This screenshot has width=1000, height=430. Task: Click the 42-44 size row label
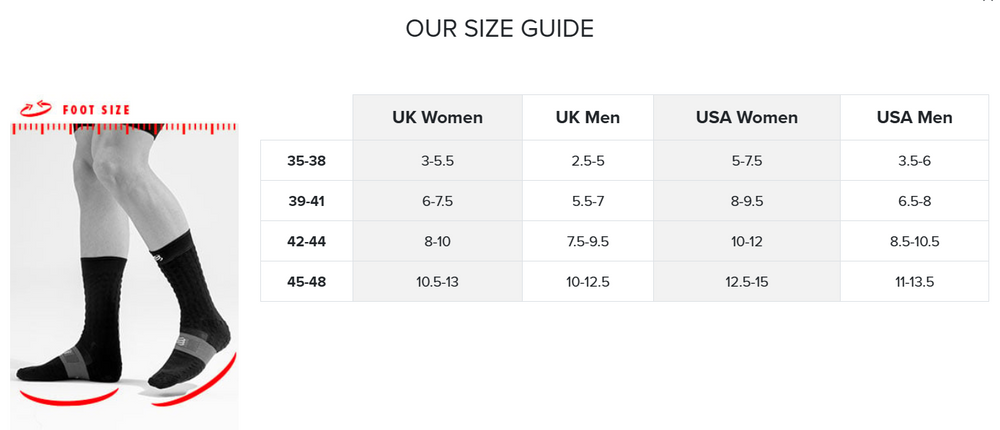point(306,241)
